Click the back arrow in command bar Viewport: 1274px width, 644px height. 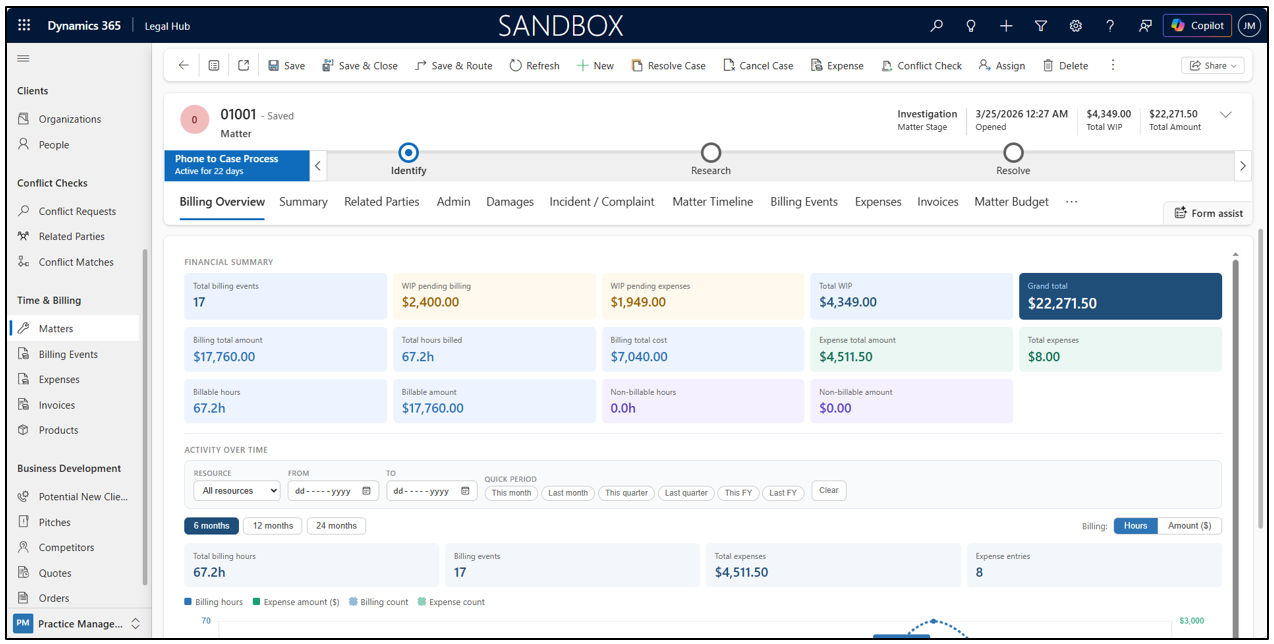(183, 65)
